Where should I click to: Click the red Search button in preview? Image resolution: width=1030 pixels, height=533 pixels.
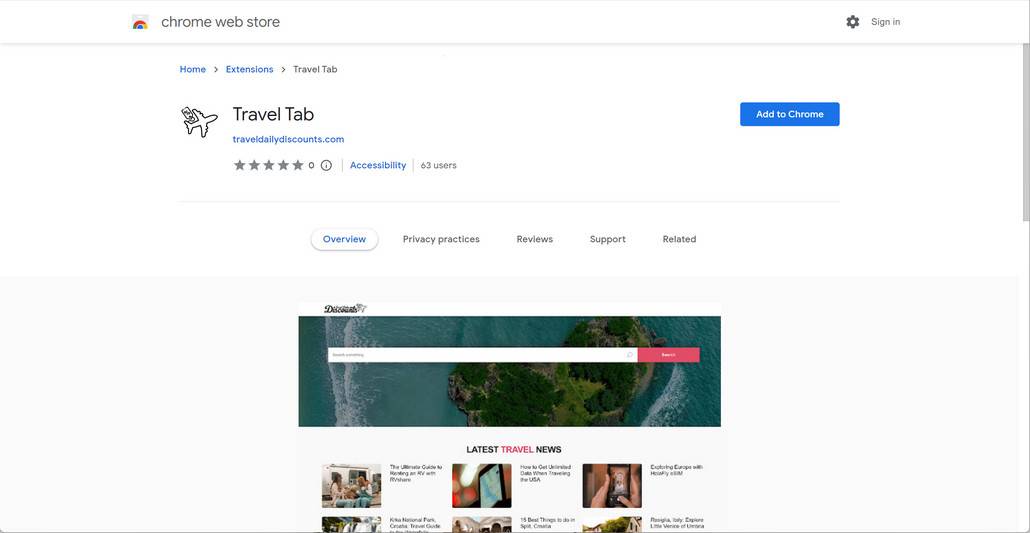[669, 355]
